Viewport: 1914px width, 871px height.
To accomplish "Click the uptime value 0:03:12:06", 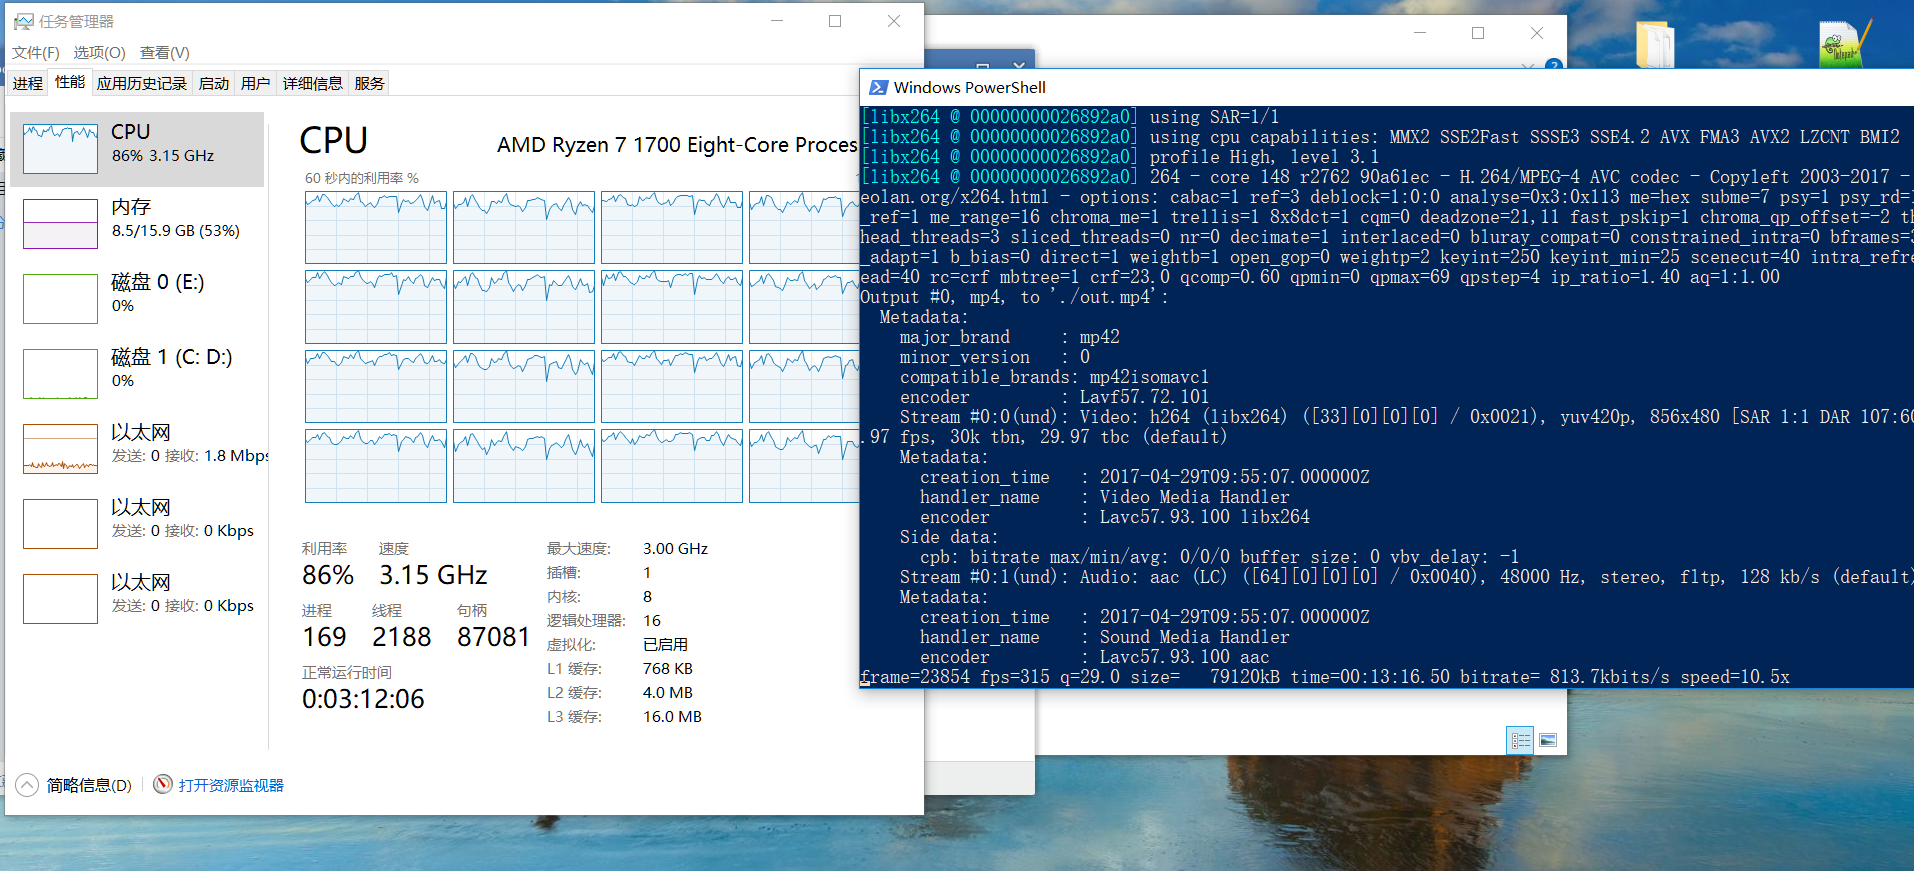I will 363,699.
